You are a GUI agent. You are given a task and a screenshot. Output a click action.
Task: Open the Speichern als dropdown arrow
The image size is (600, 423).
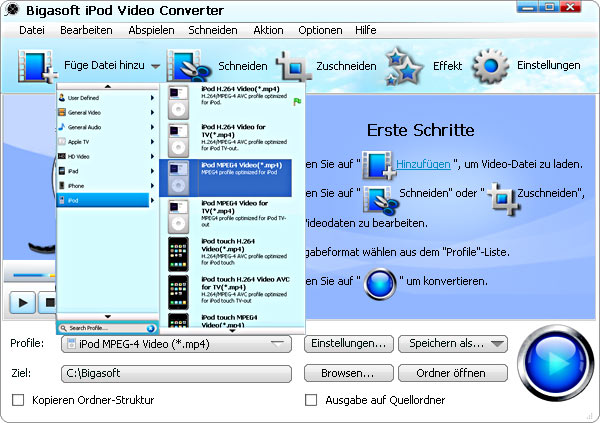[x=497, y=343]
